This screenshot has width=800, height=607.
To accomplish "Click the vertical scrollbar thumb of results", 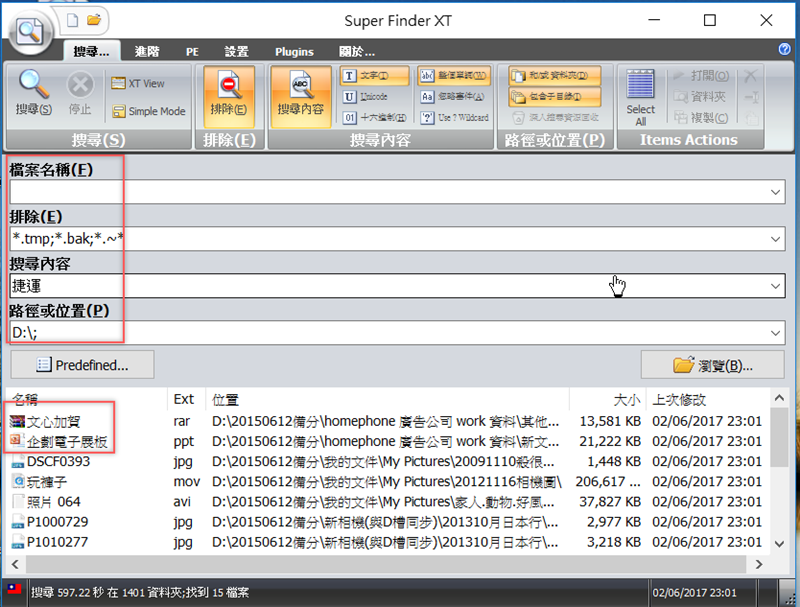I will pyautogui.click(x=779, y=437).
